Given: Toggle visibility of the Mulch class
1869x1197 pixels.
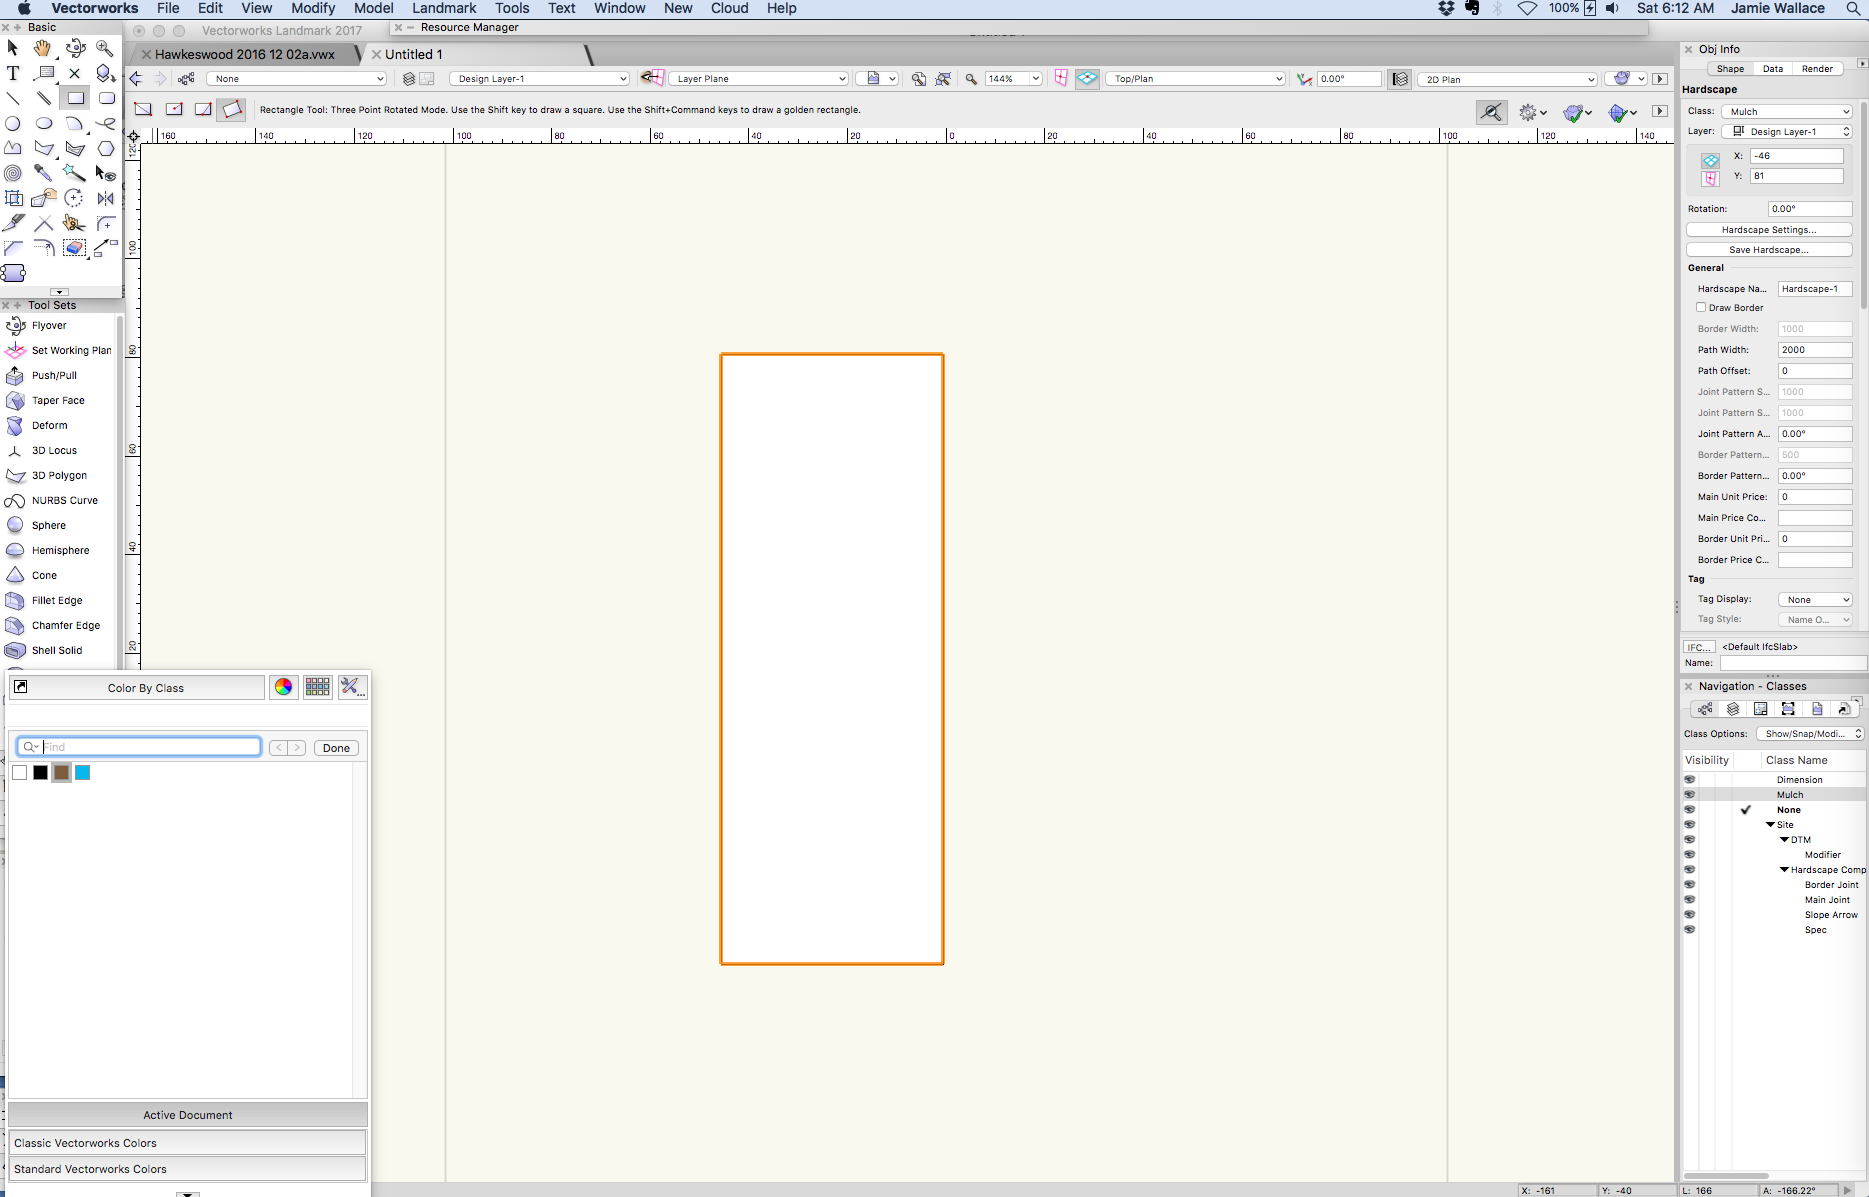Looking at the screenshot, I should [1690, 794].
